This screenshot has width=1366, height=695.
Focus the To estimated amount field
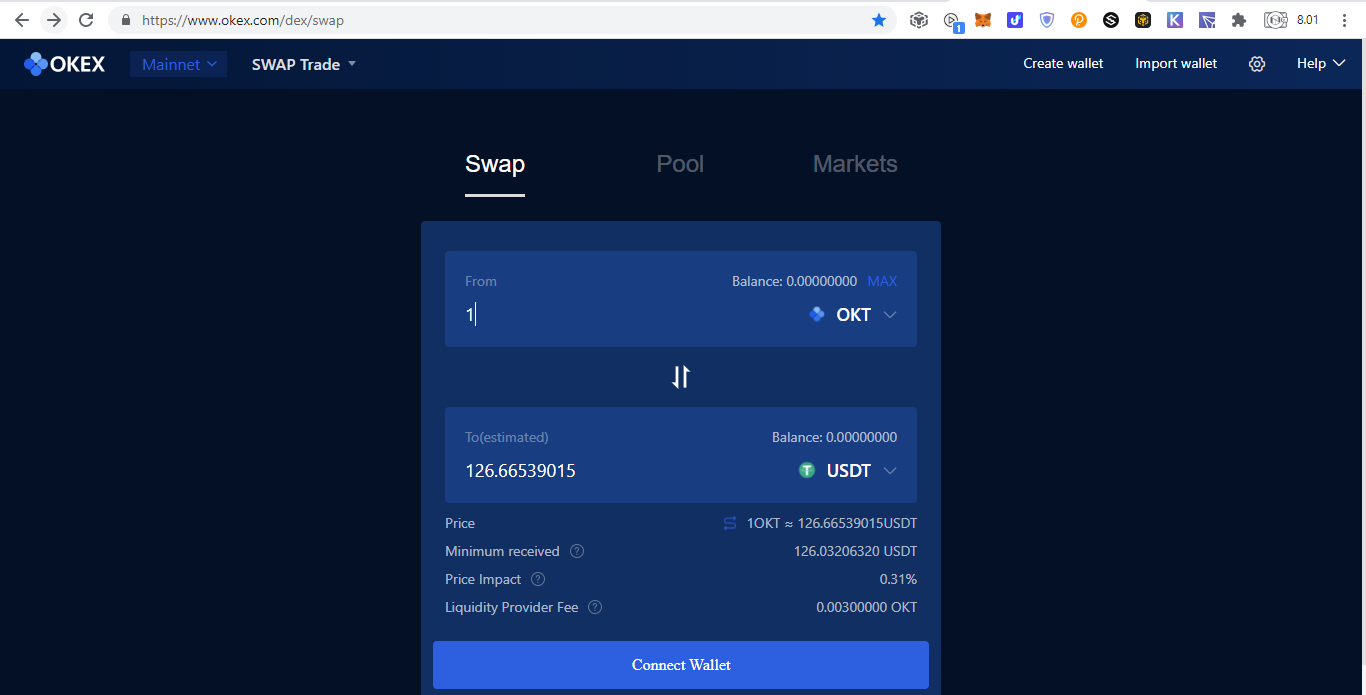pyautogui.click(x=625, y=471)
